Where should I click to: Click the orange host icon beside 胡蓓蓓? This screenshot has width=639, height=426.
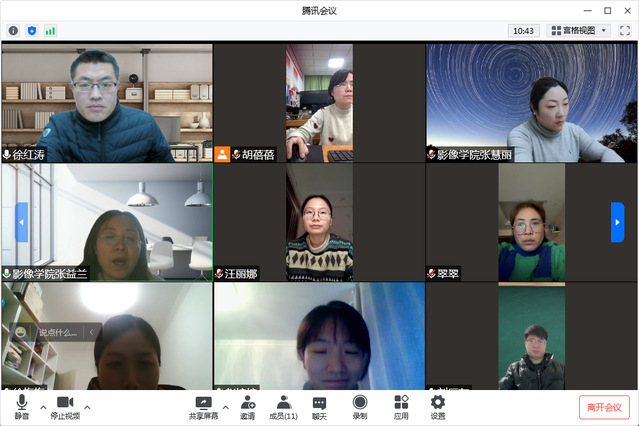(x=222, y=155)
